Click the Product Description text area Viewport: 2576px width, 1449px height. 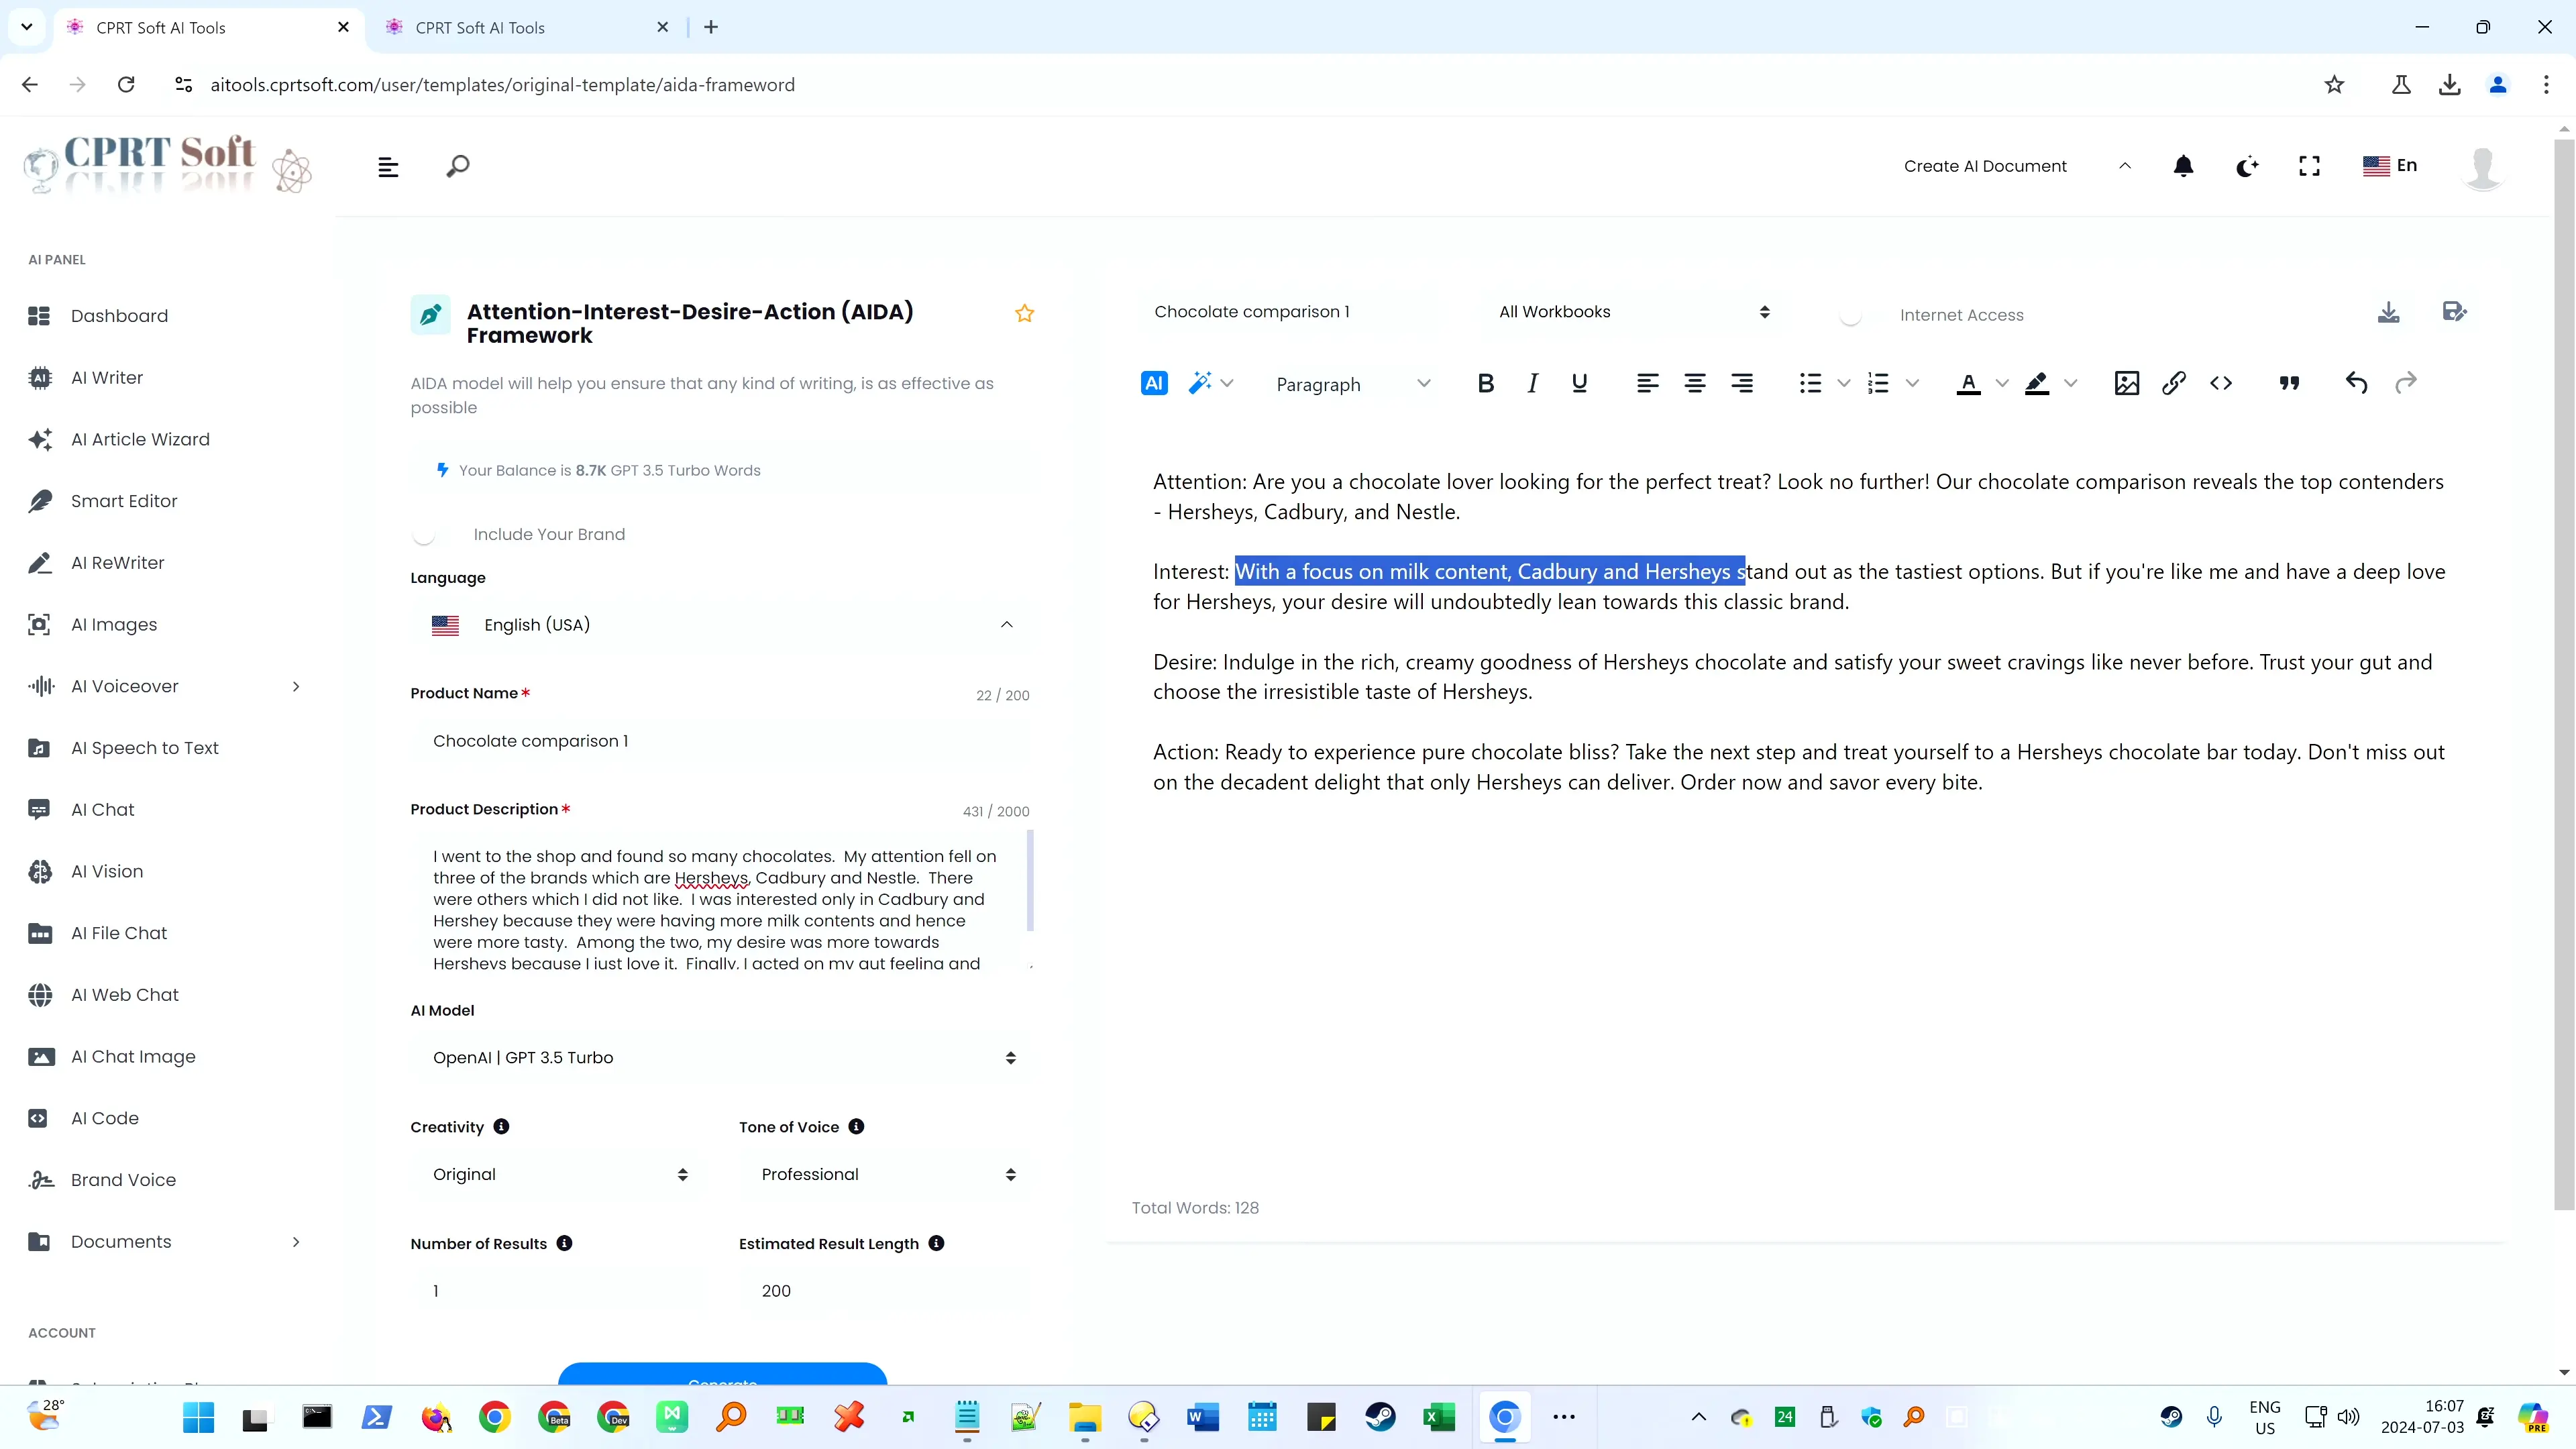coord(721,900)
